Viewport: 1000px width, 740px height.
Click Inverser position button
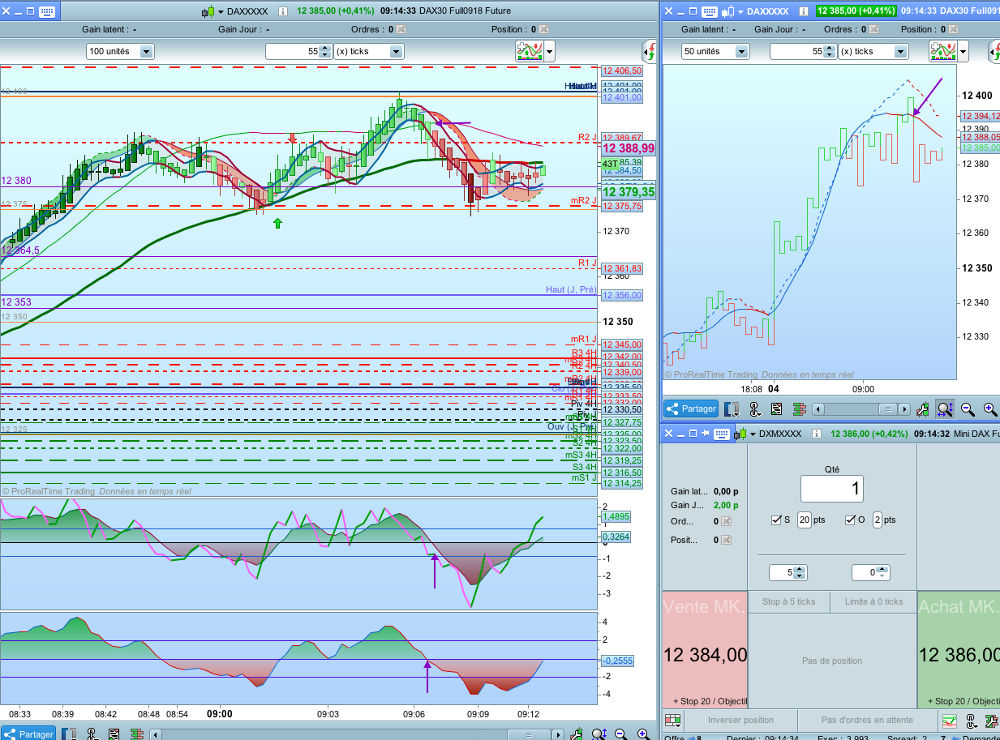point(740,720)
